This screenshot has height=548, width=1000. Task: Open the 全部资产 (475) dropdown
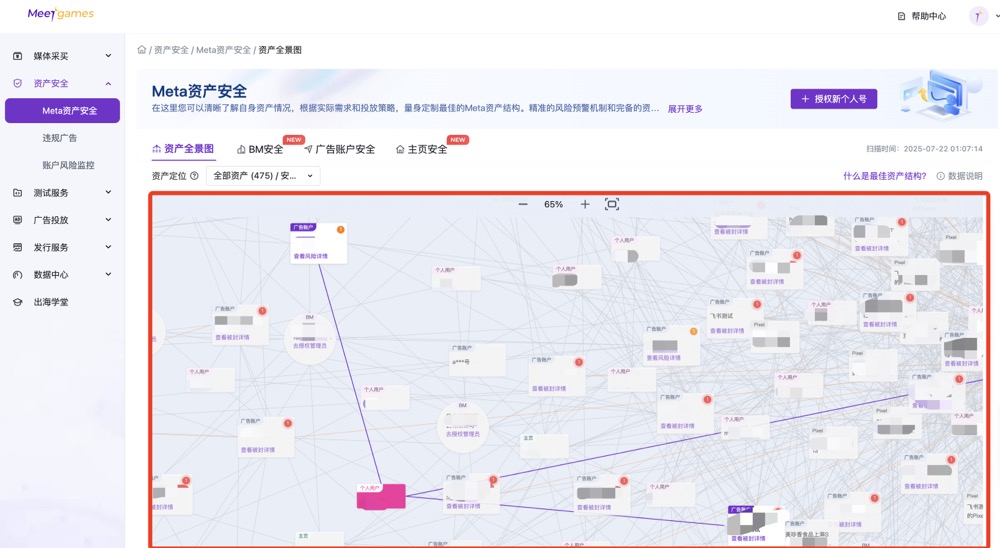tap(263, 176)
